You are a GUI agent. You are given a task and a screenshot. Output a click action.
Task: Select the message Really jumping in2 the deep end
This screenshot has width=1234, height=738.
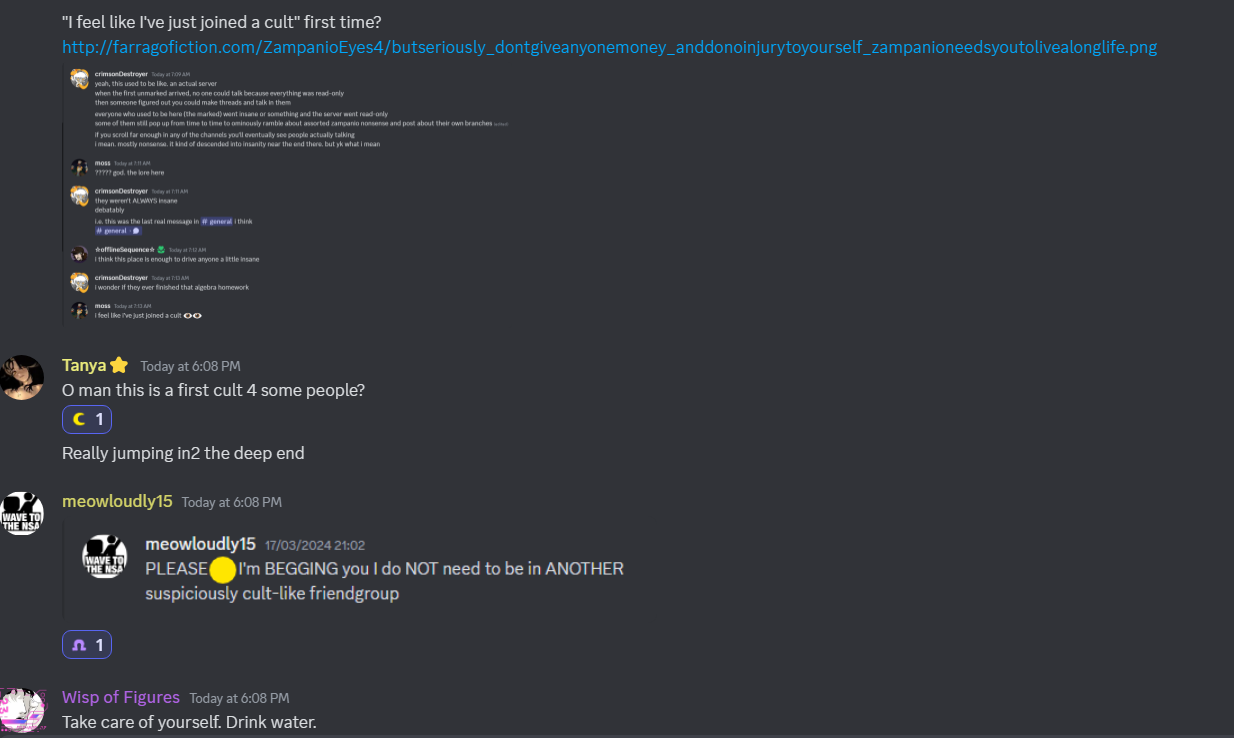point(183,453)
